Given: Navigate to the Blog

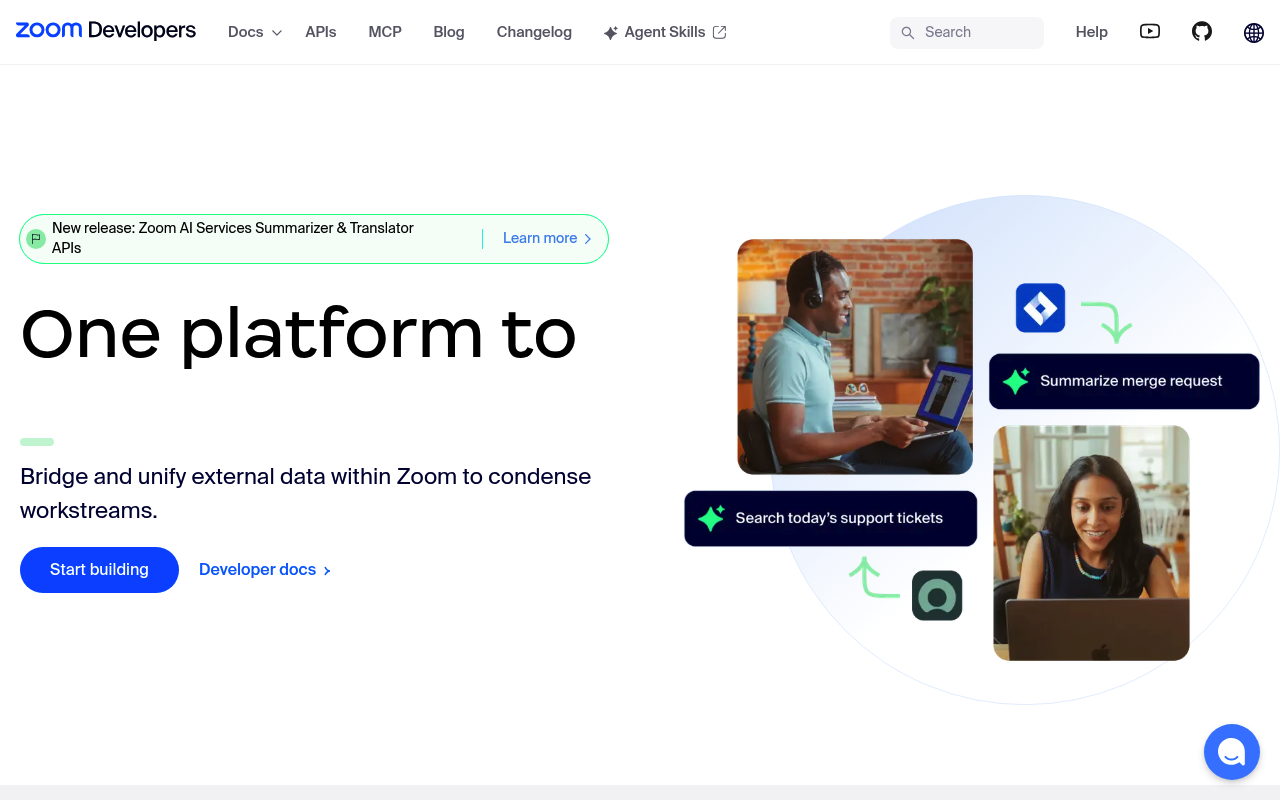Looking at the screenshot, I should point(449,32).
